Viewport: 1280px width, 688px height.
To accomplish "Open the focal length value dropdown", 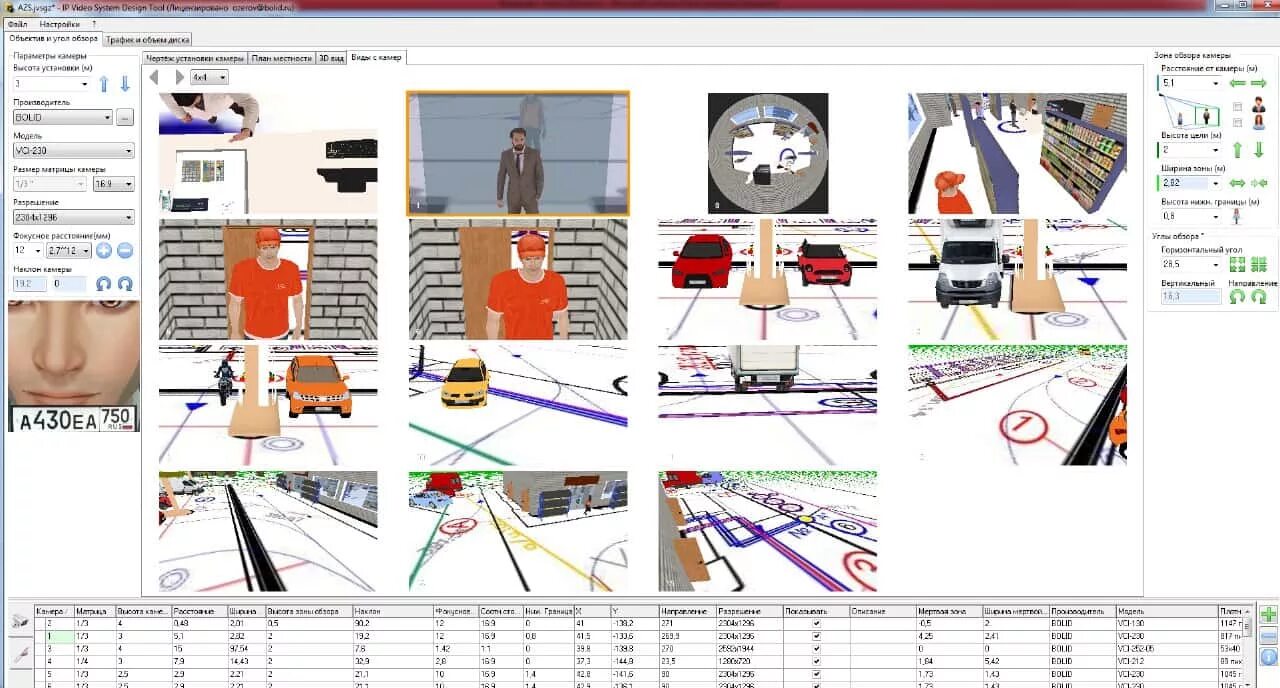I will [37, 251].
